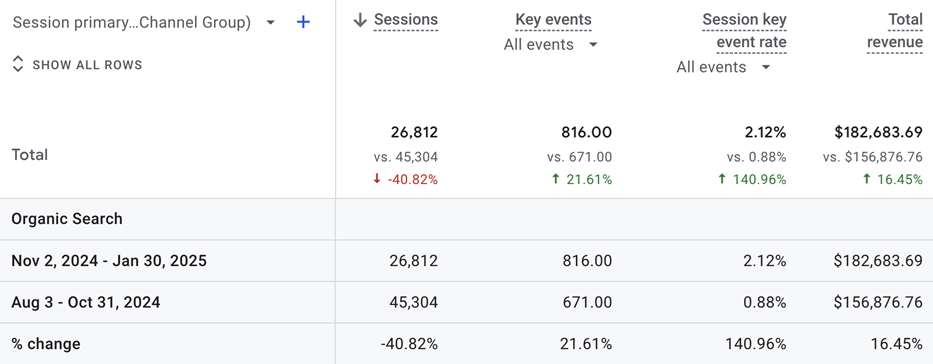Open Key events All events dropdown
This screenshot has width=933, height=364.
coord(593,45)
